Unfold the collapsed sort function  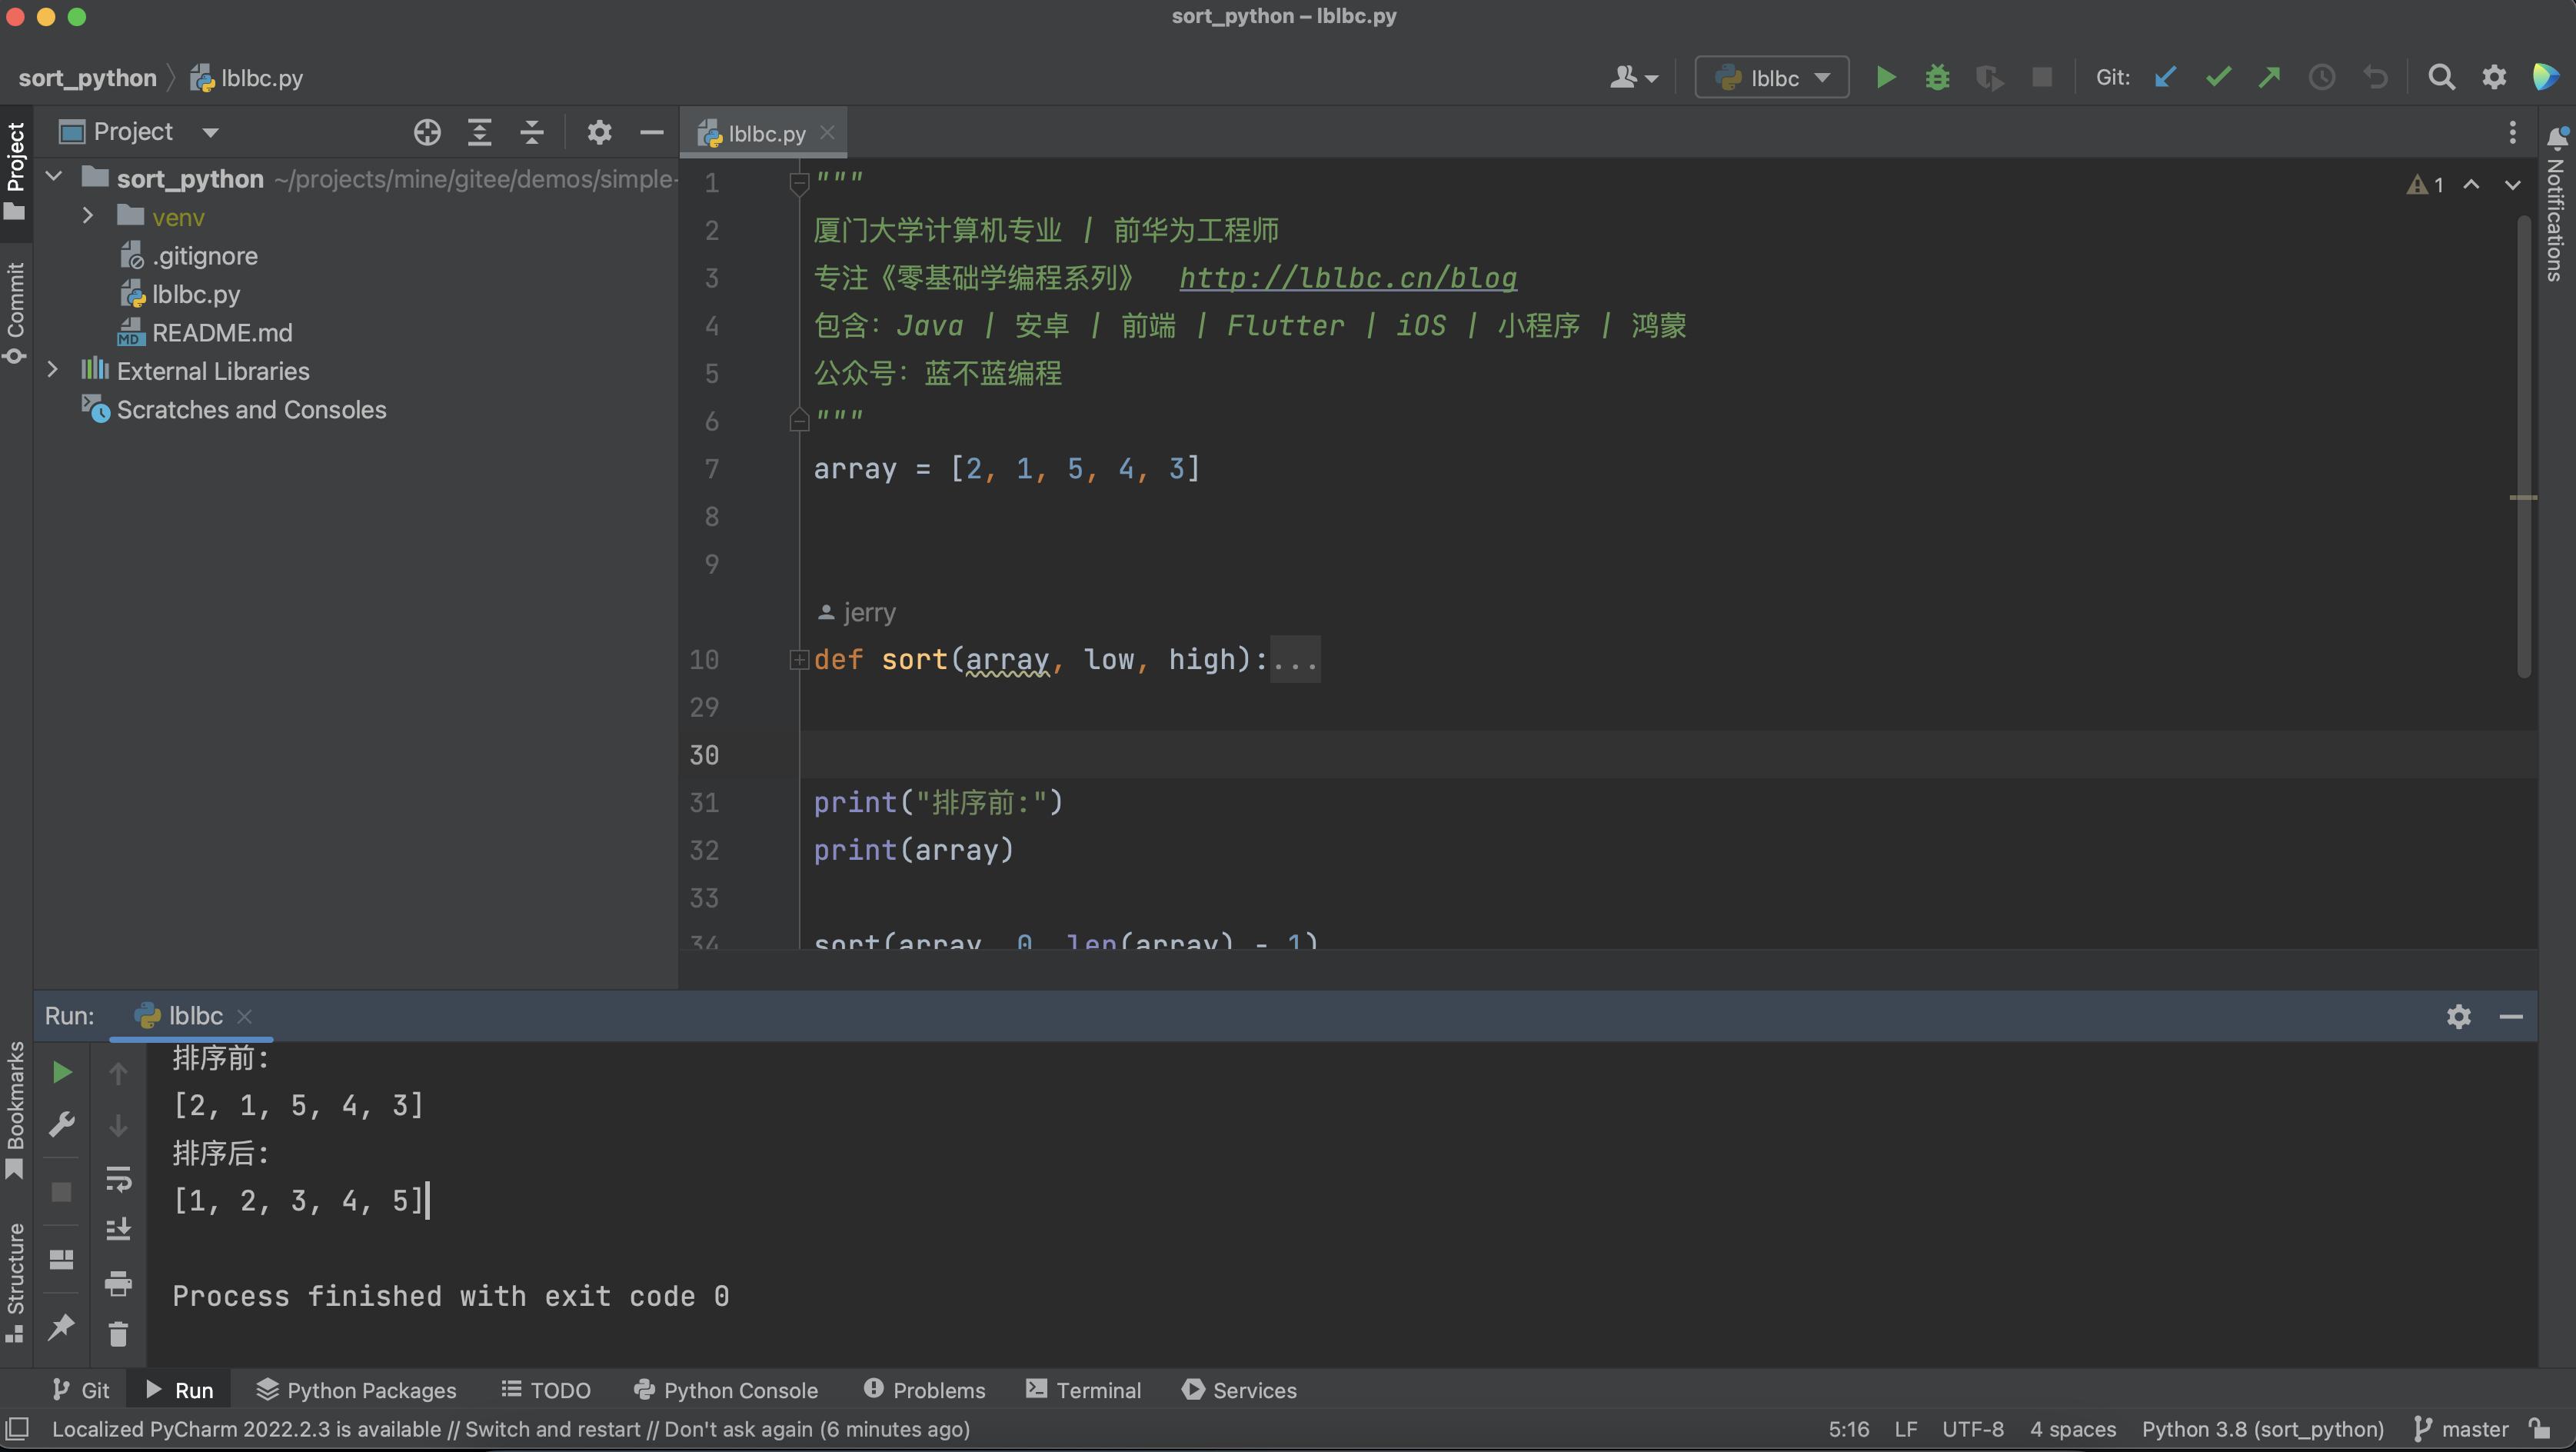tap(798, 660)
